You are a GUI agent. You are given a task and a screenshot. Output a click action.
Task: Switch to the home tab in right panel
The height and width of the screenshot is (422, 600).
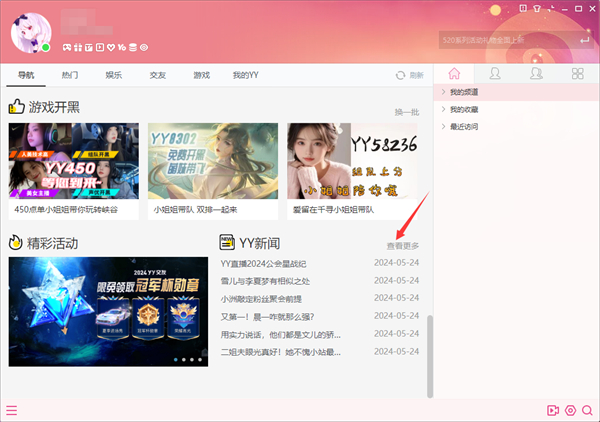[x=454, y=73]
